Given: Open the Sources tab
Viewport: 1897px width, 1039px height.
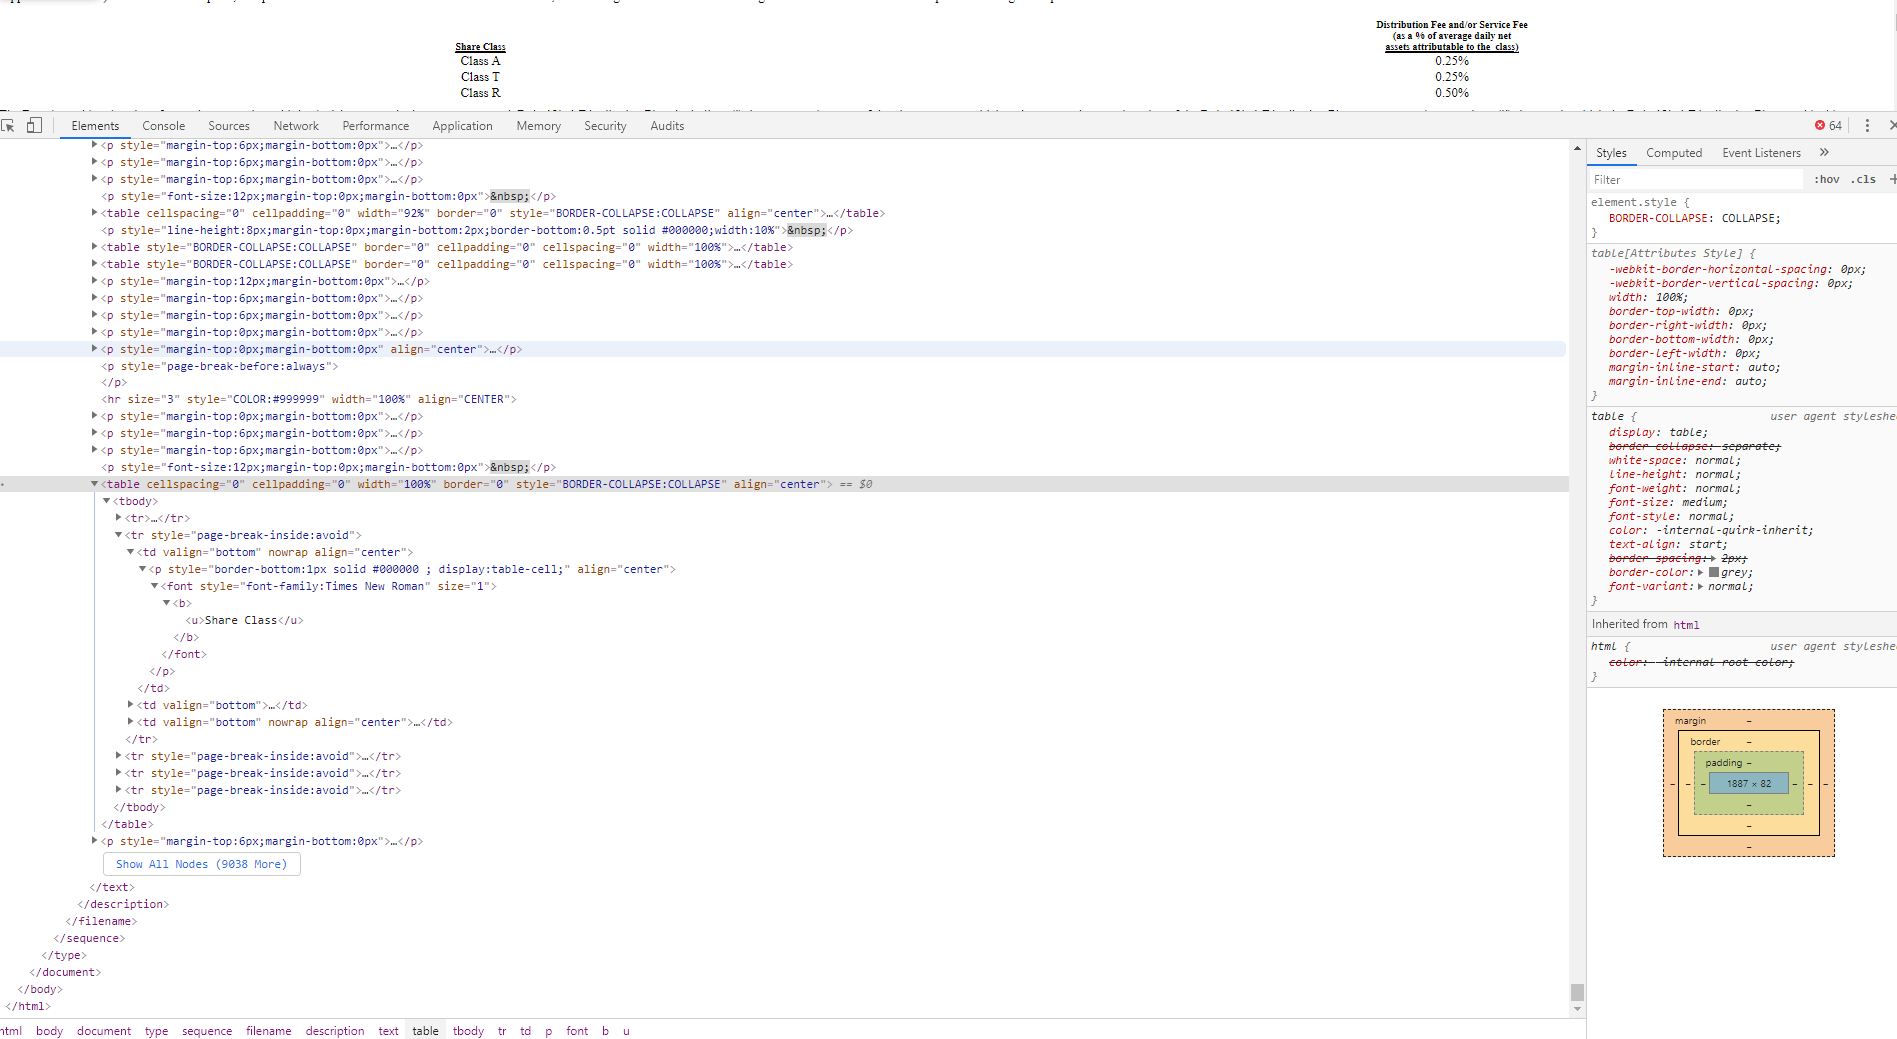Looking at the screenshot, I should coord(229,126).
